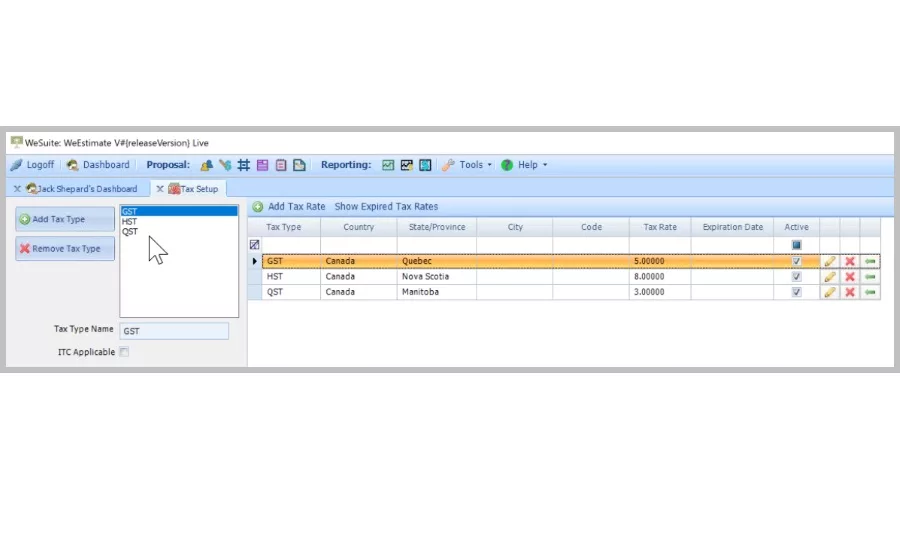Select the Nova Scotia cell
This screenshot has width=900, height=550.
[437, 277]
